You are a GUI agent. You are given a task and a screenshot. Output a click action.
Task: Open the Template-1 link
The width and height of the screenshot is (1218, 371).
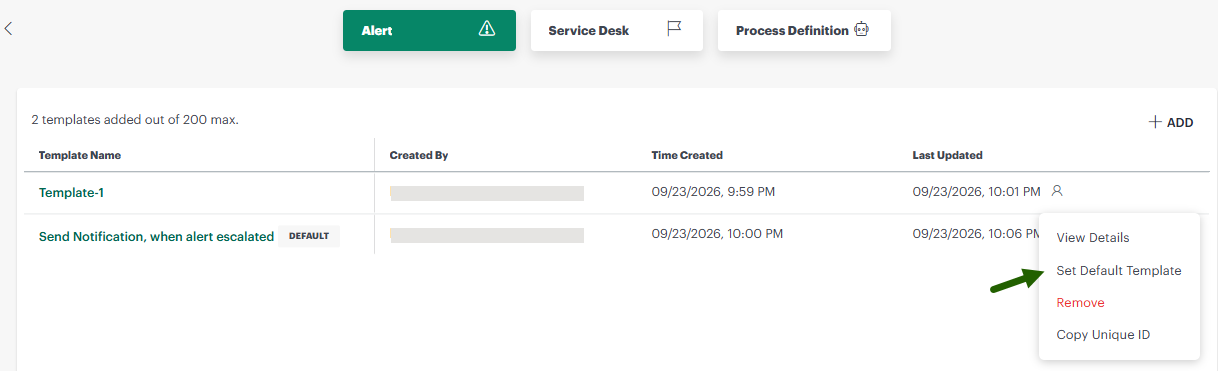tap(71, 193)
